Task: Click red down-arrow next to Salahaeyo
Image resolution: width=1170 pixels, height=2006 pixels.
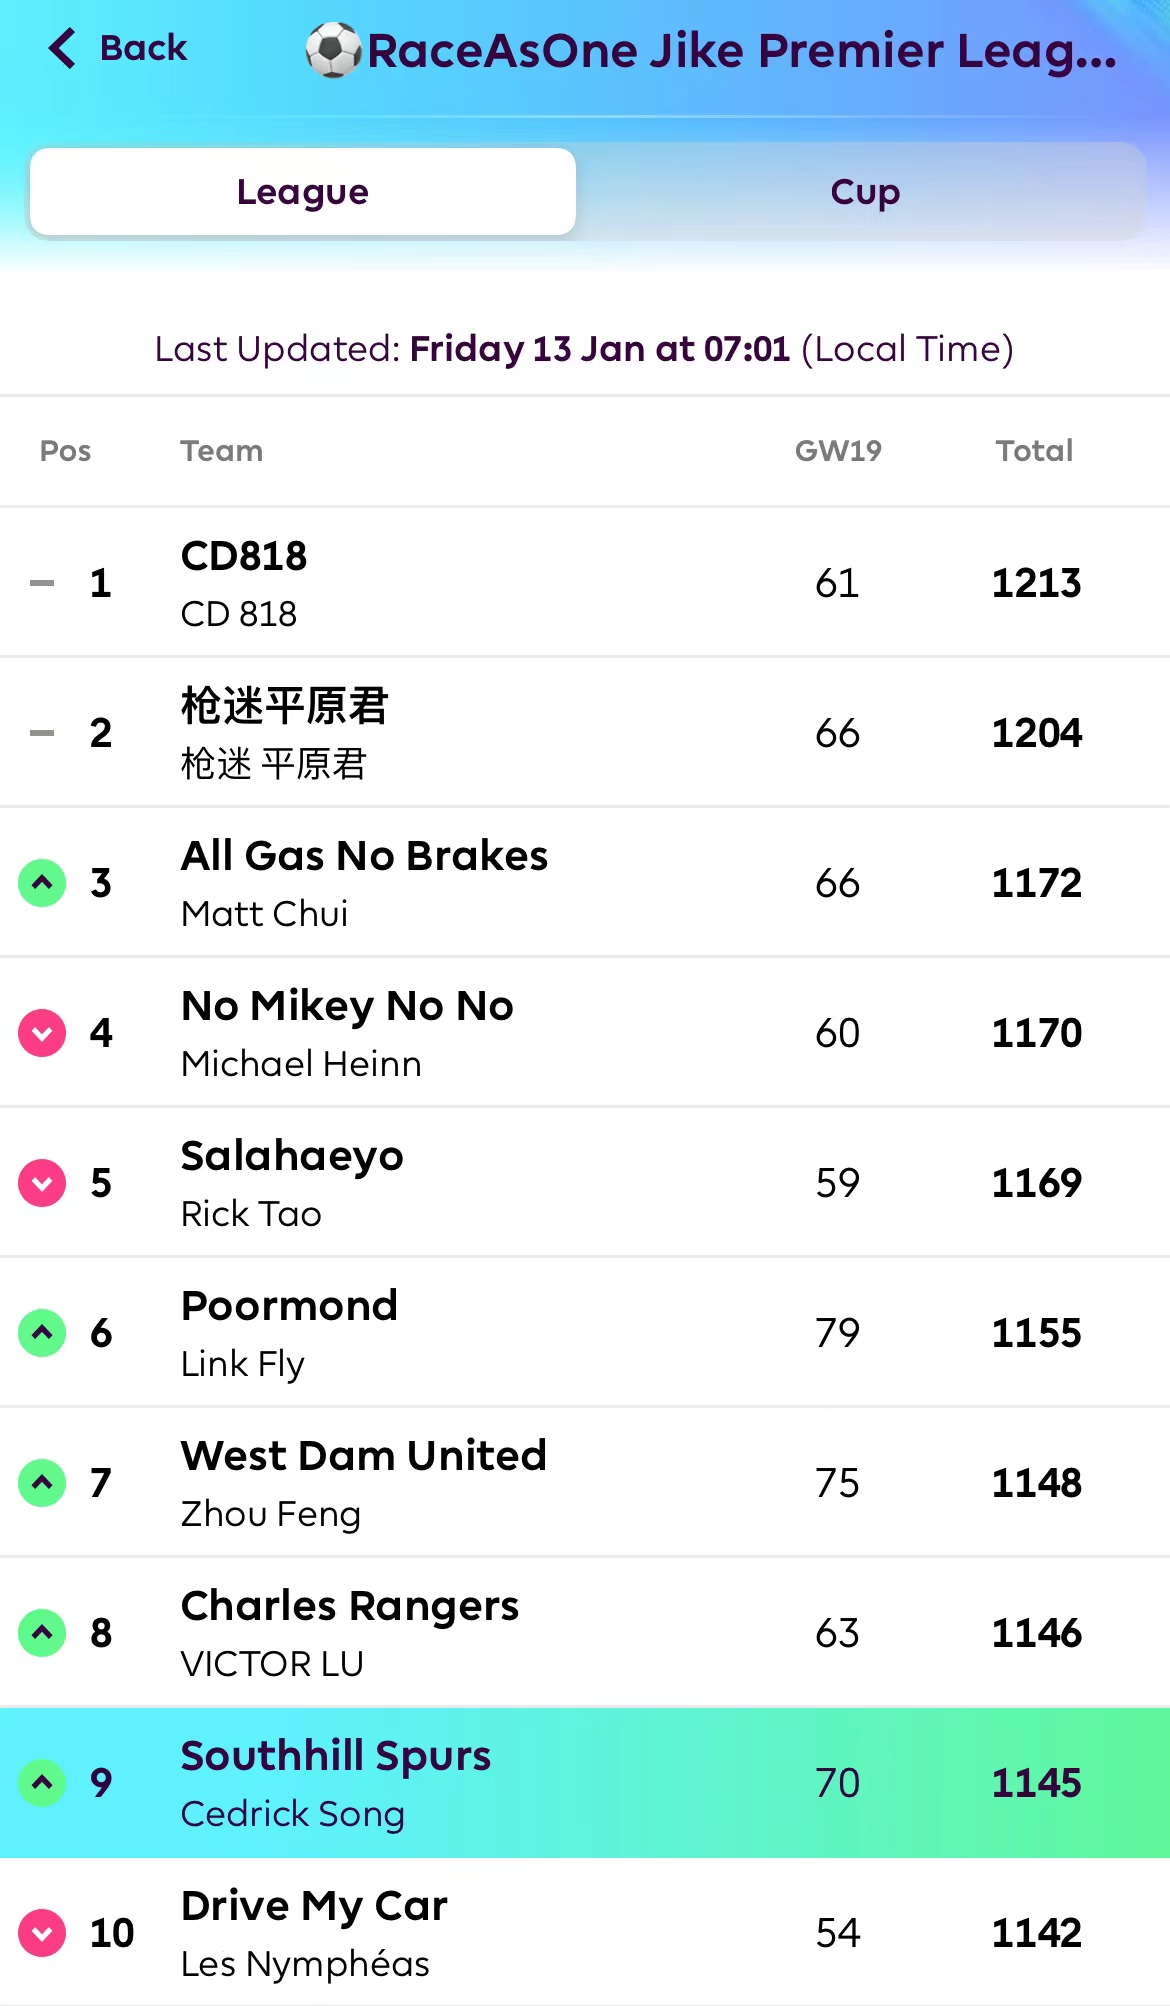Action: click(42, 1183)
